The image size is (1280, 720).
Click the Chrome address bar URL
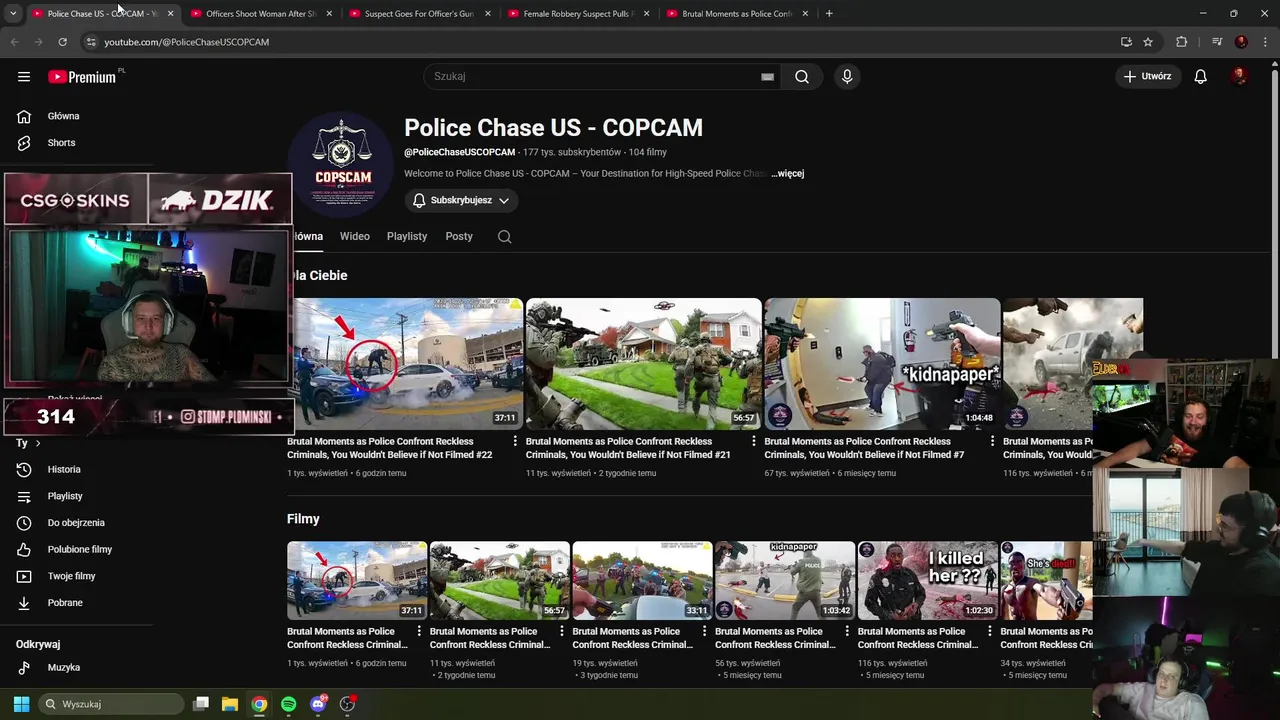tap(187, 42)
